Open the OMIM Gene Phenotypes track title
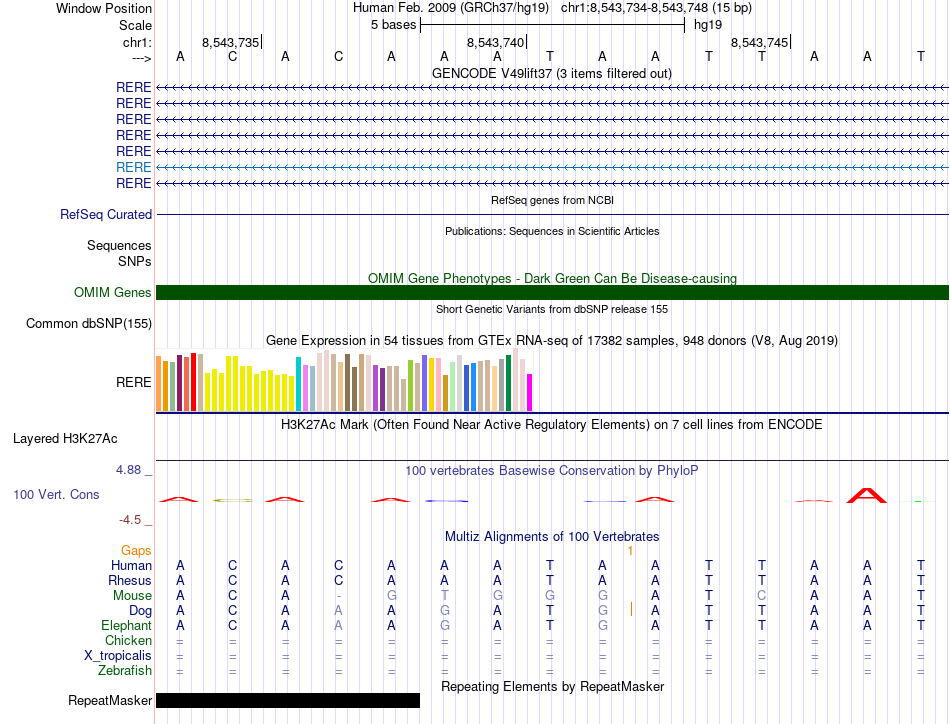 click(x=552, y=278)
